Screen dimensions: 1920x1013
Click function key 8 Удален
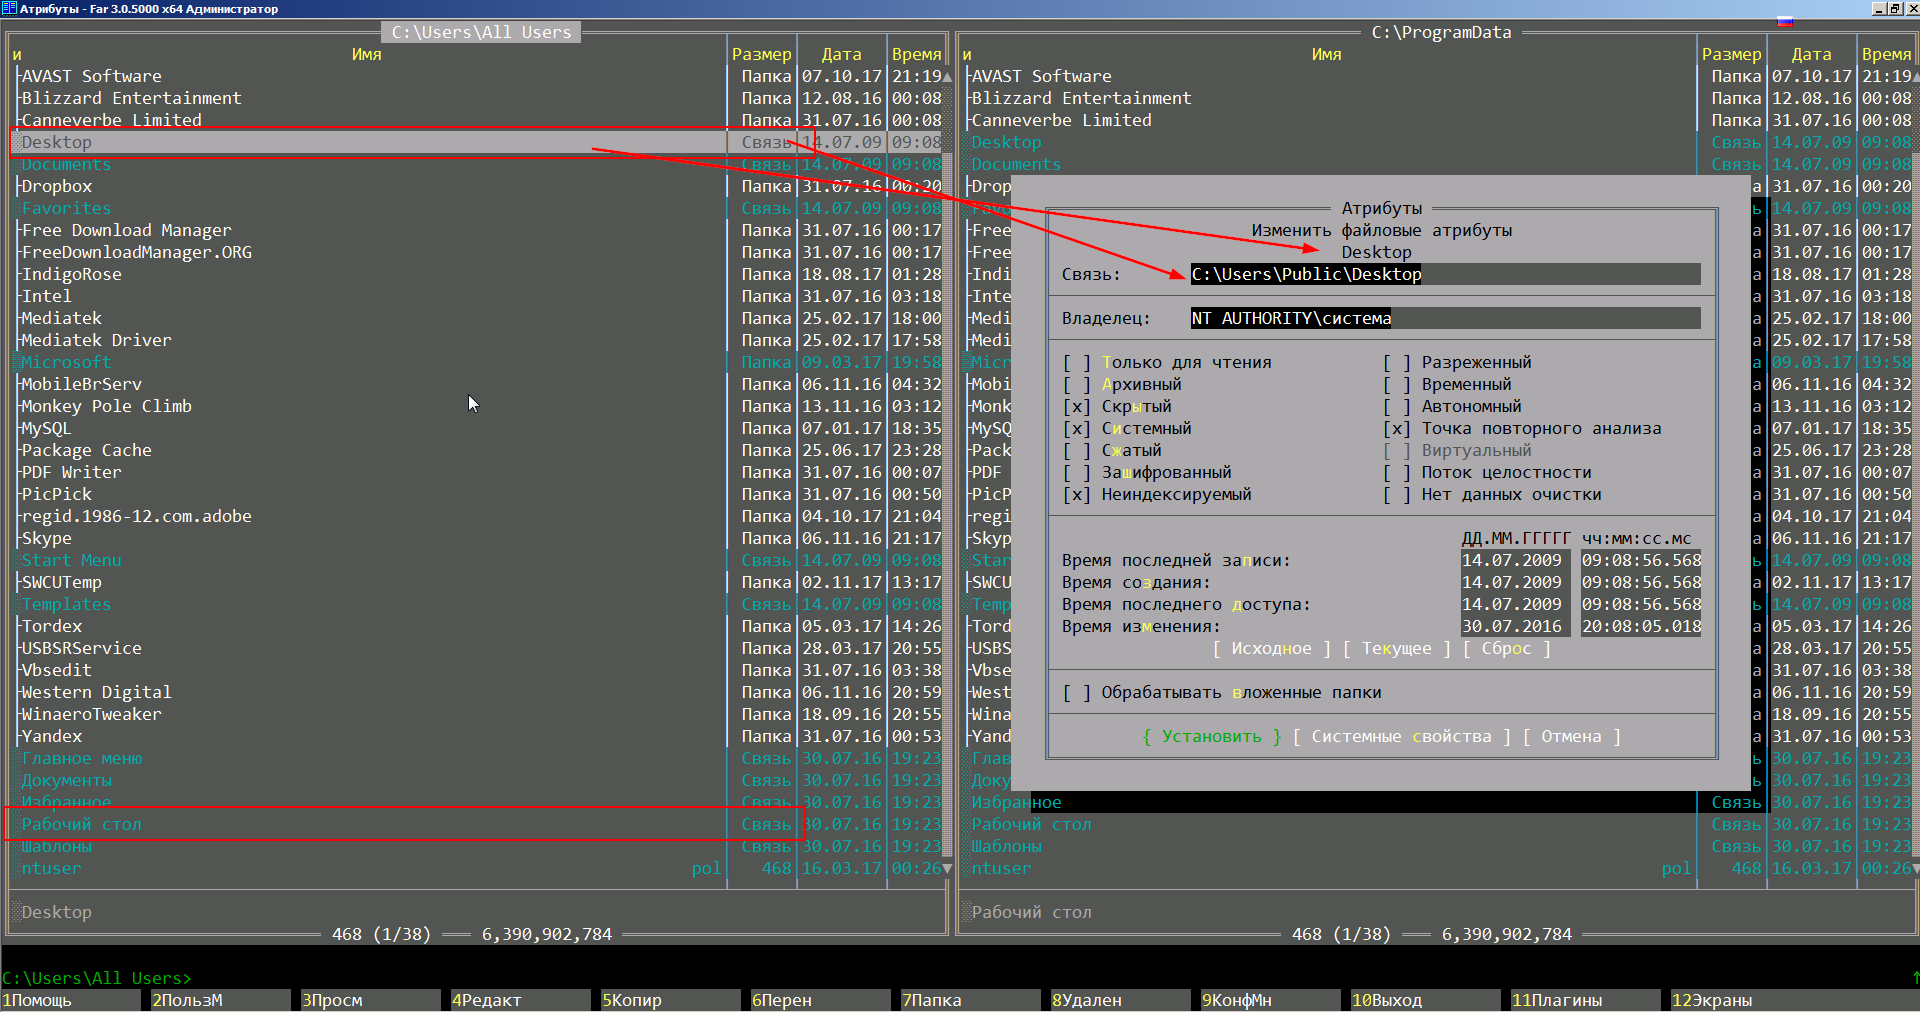tap(1120, 1000)
